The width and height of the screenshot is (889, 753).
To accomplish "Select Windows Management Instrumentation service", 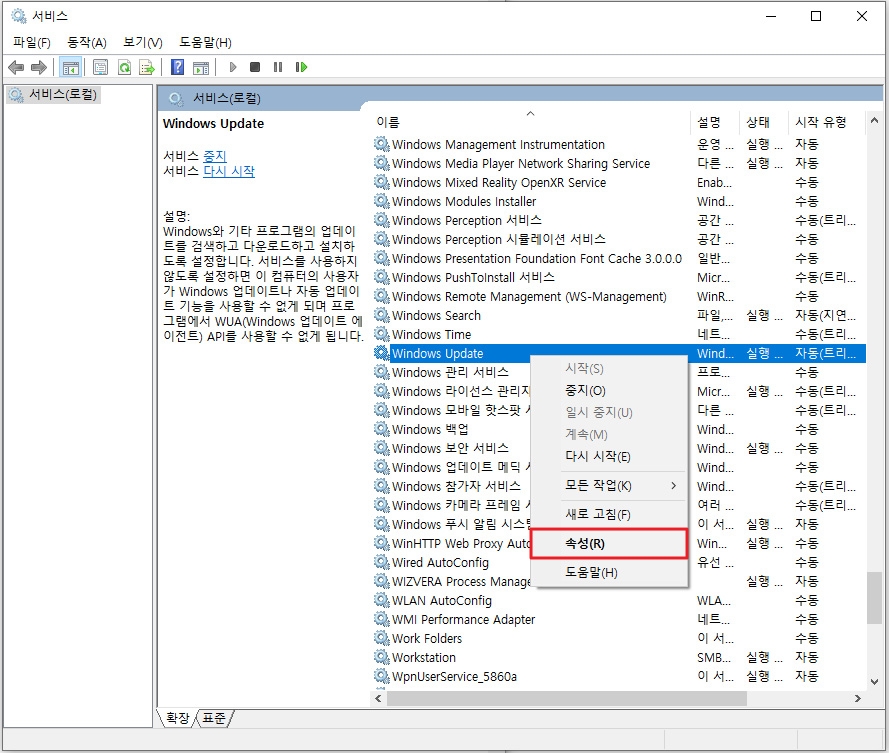I will point(619,145).
